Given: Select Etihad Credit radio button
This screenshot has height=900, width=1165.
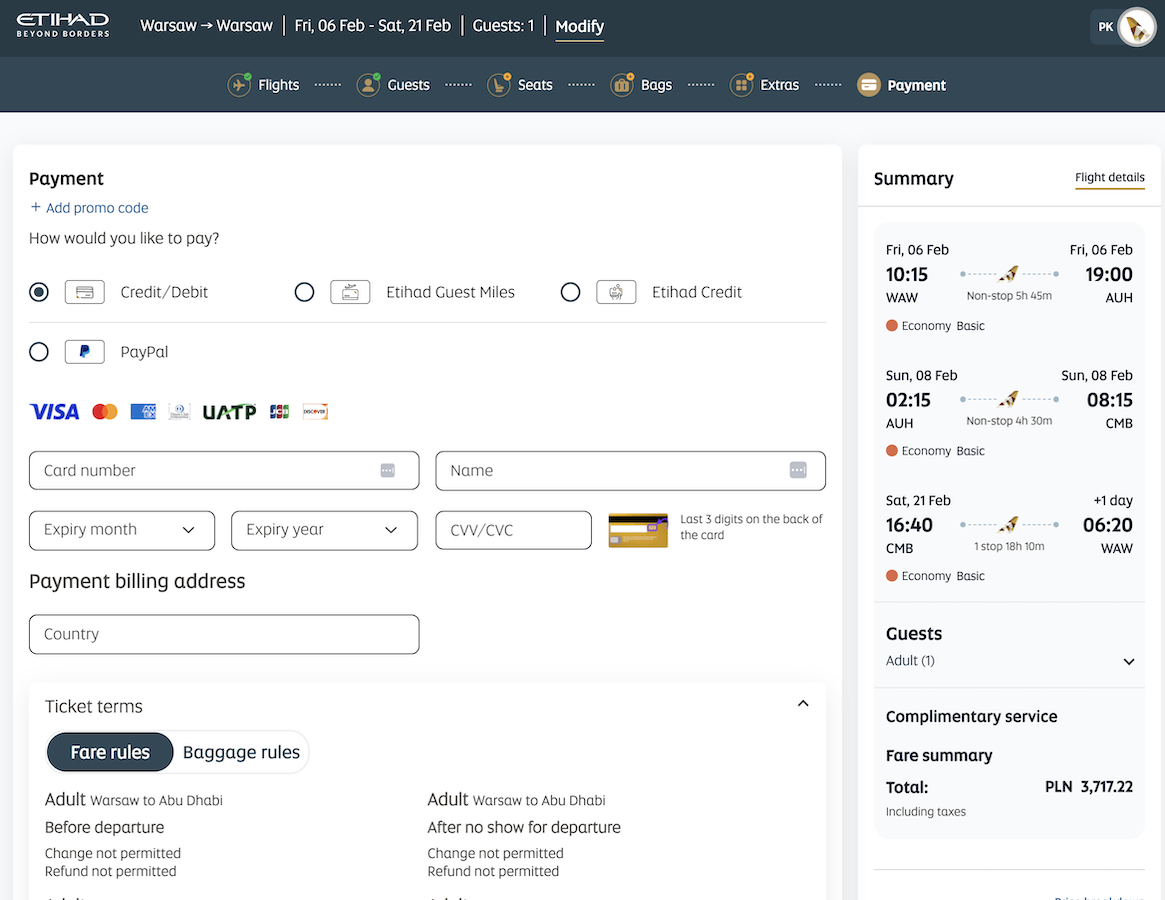Looking at the screenshot, I should pyautogui.click(x=570, y=292).
